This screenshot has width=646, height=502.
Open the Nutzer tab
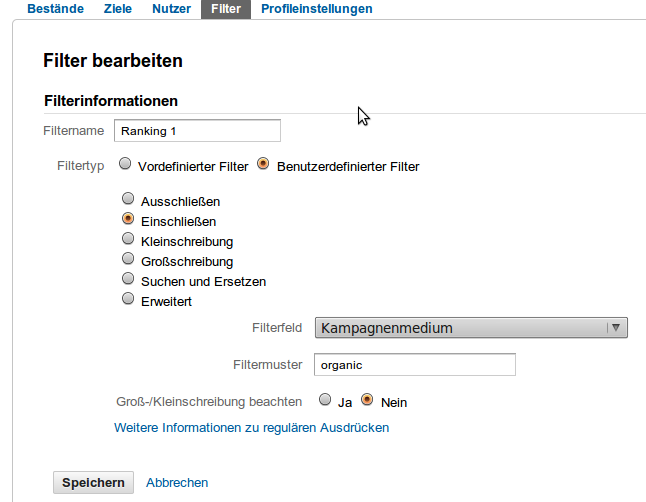click(171, 9)
